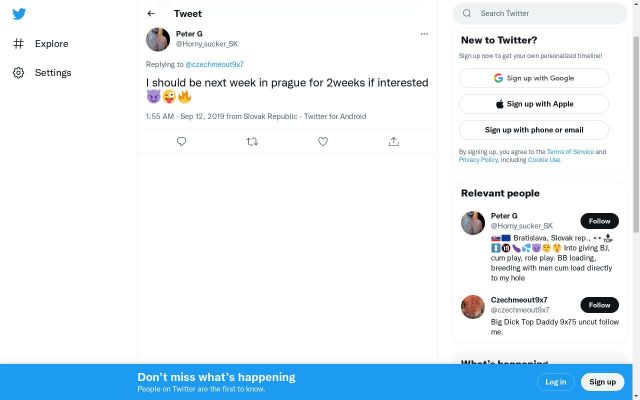
Task: Share the tweet using share icon
Action: pyautogui.click(x=393, y=142)
